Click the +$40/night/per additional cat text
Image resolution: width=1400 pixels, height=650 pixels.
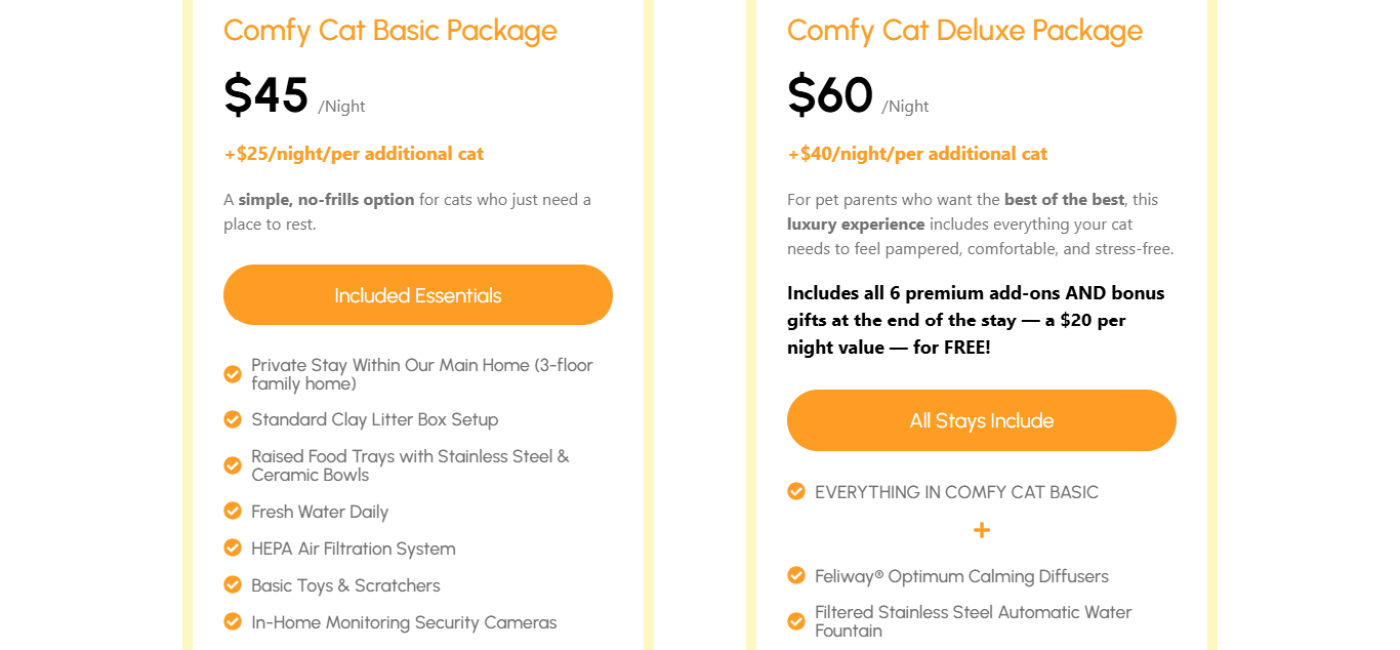coord(917,154)
